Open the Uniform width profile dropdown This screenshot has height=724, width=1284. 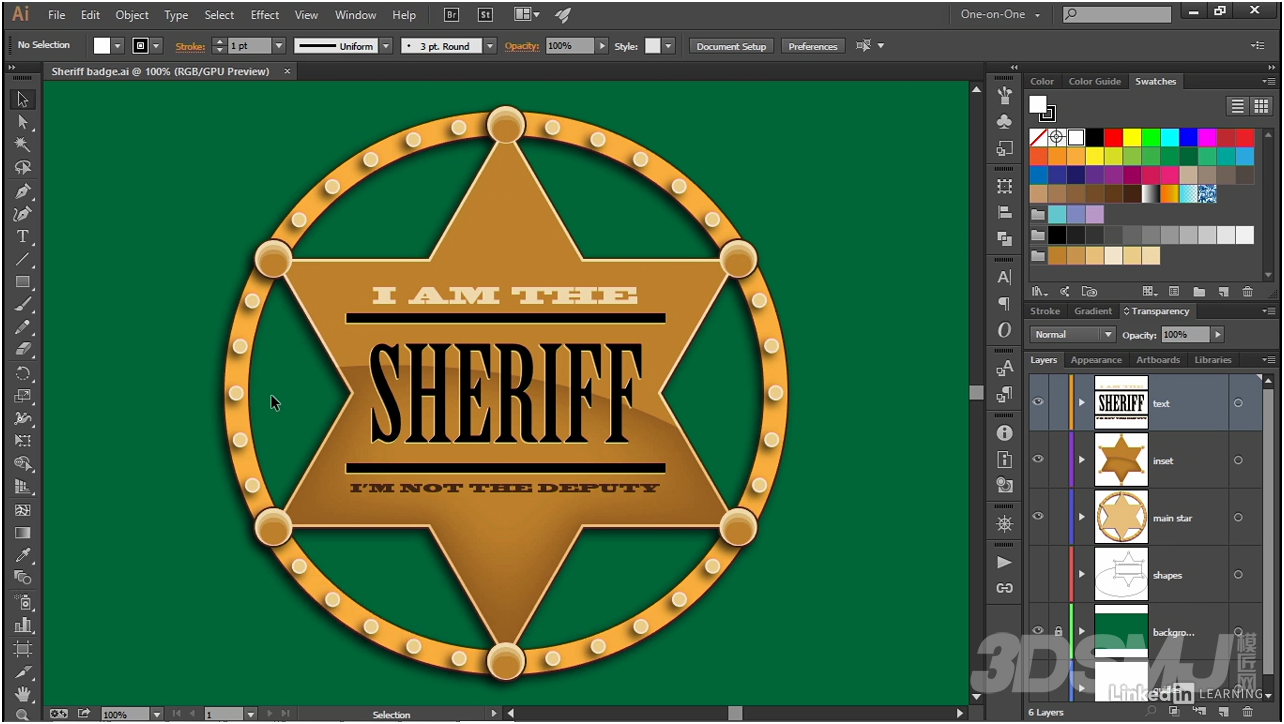pyautogui.click(x=385, y=46)
